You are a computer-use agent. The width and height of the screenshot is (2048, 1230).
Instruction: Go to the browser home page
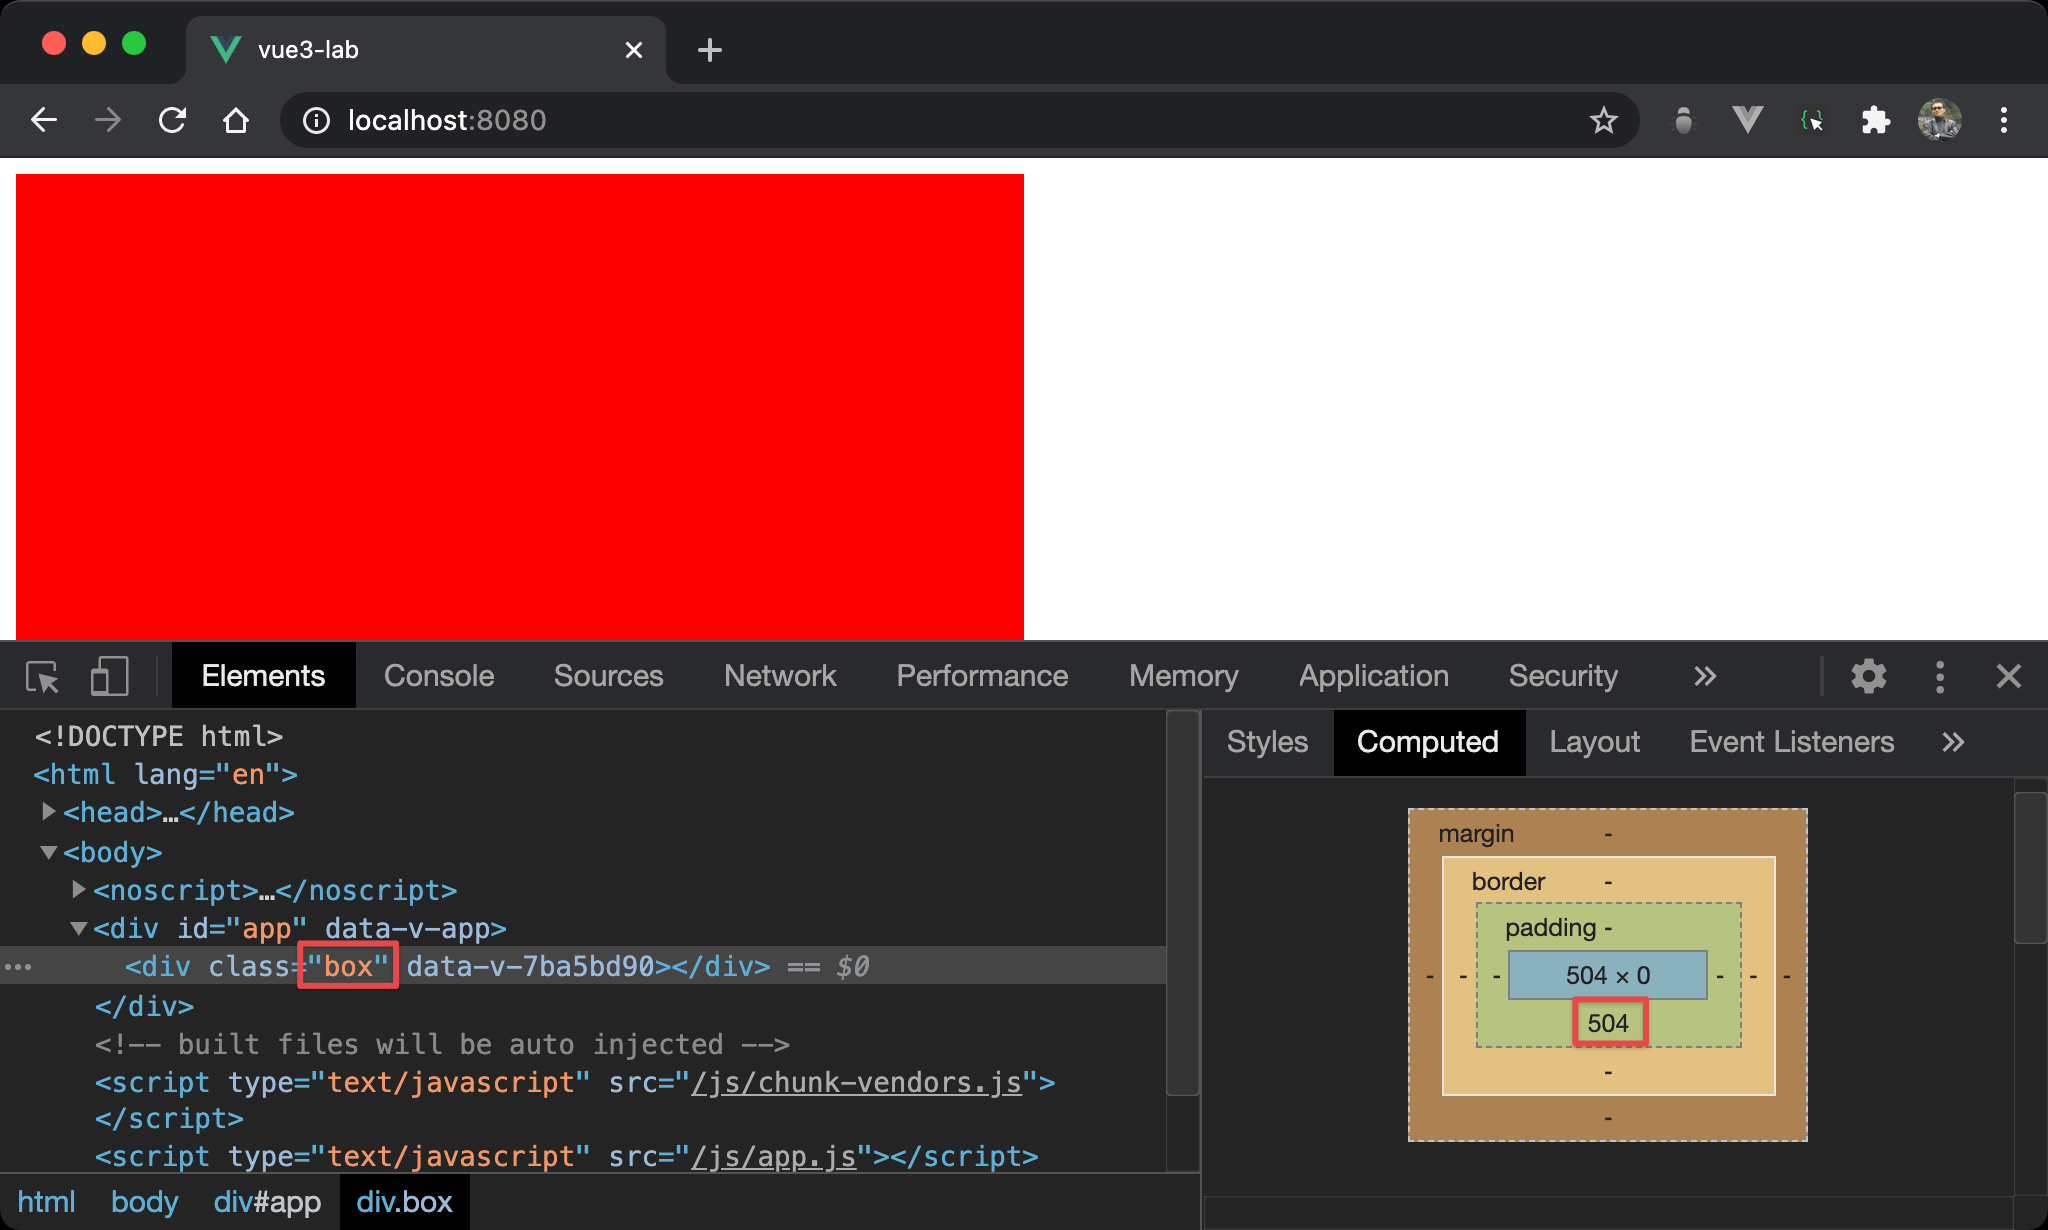coord(236,121)
